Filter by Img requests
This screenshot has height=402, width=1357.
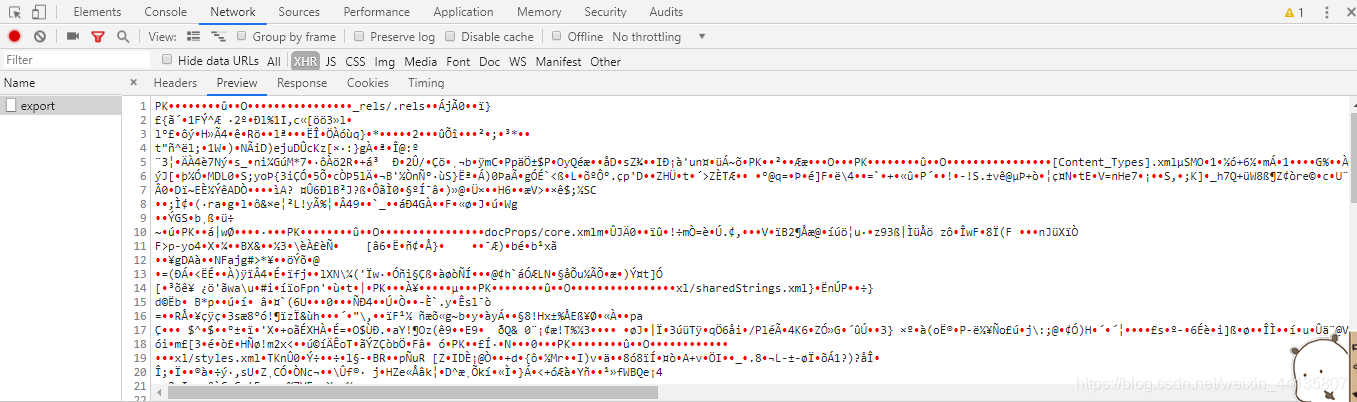pos(385,61)
